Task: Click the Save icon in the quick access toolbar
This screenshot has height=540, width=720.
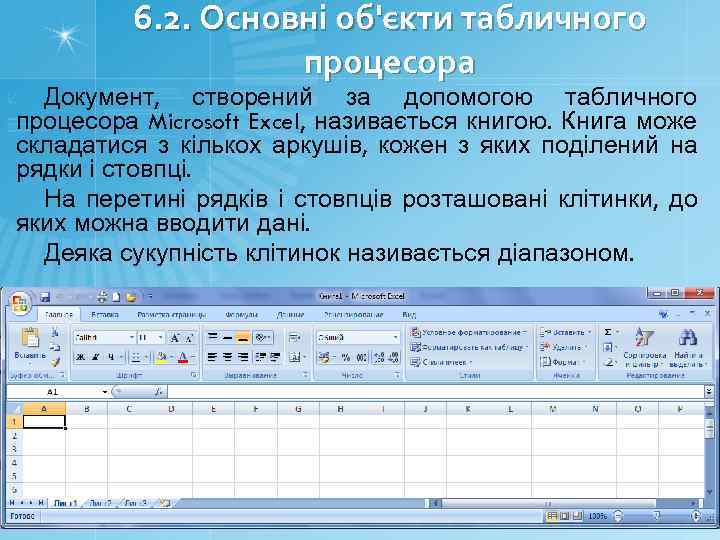Action: point(45,297)
